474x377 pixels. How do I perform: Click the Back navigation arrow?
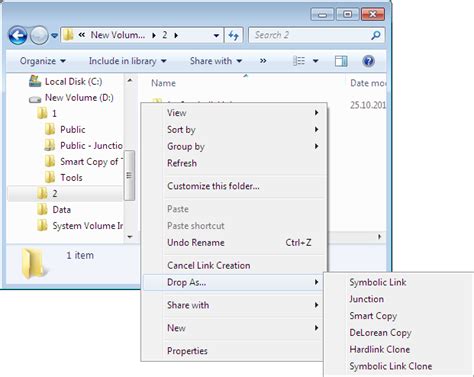pyautogui.click(x=18, y=35)
